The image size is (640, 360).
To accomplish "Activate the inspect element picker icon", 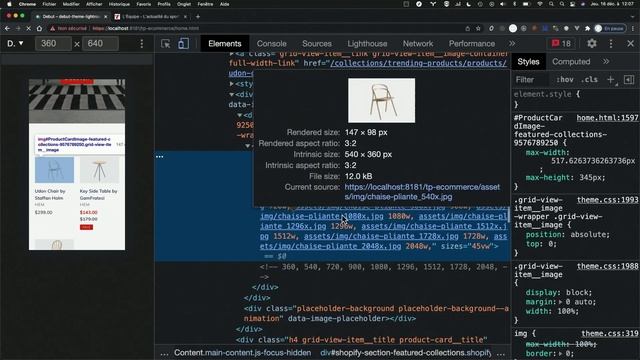I will [165, 44].
